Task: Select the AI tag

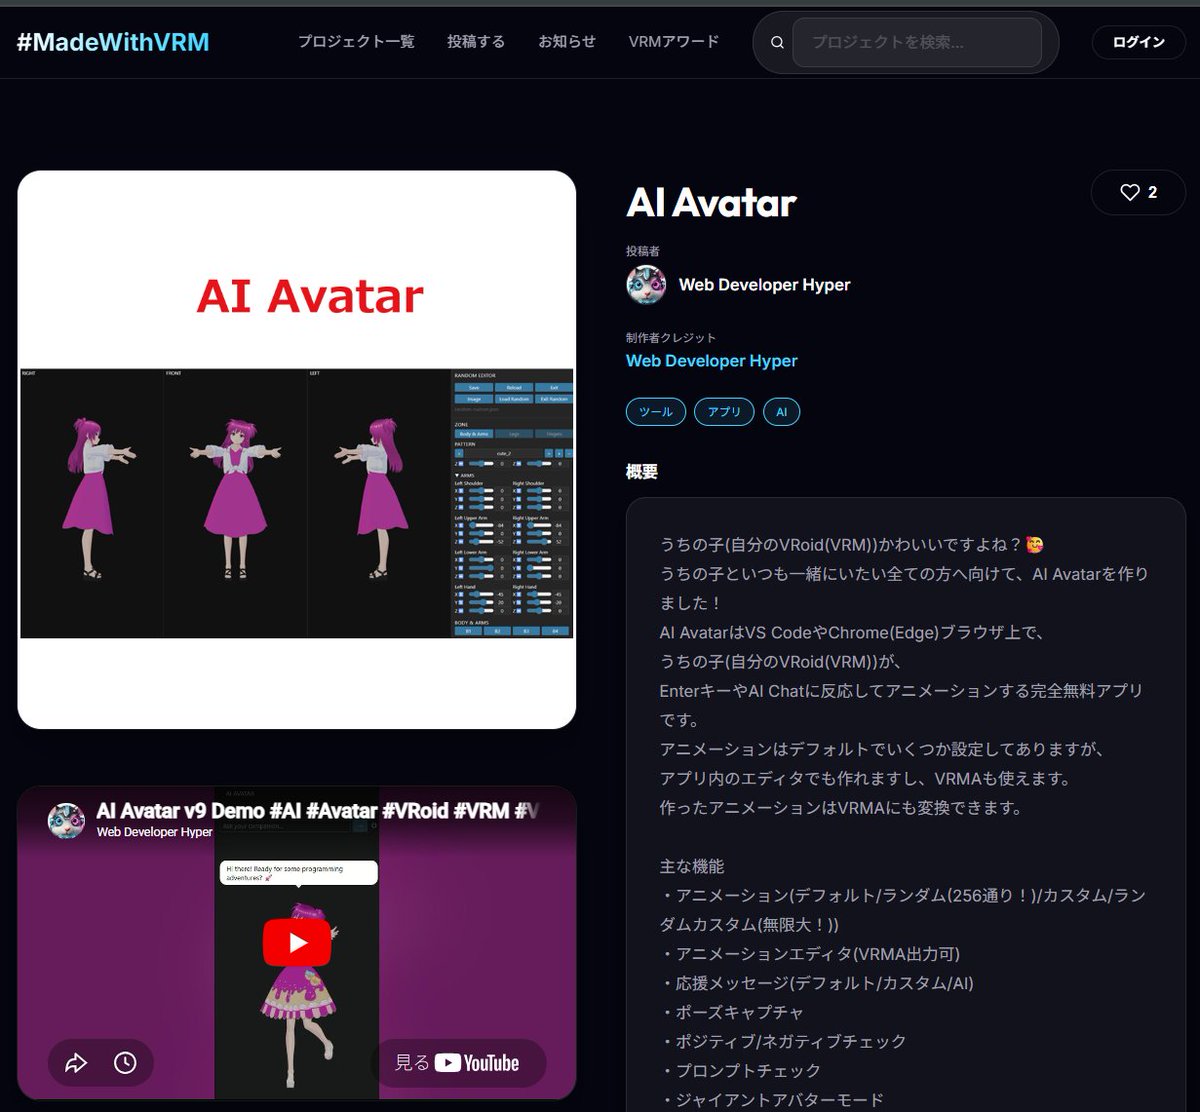Action: pos(782,412)
